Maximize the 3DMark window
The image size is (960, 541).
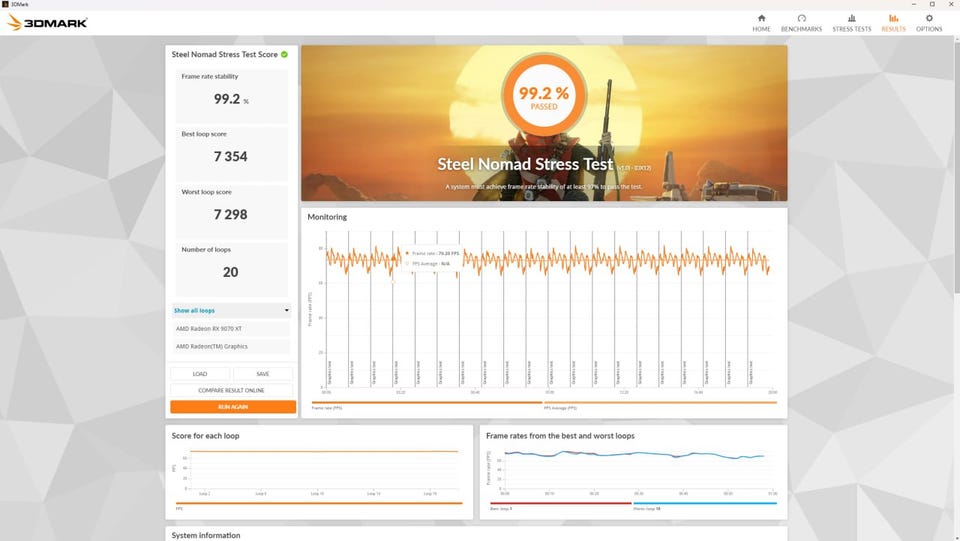[932, 4]
